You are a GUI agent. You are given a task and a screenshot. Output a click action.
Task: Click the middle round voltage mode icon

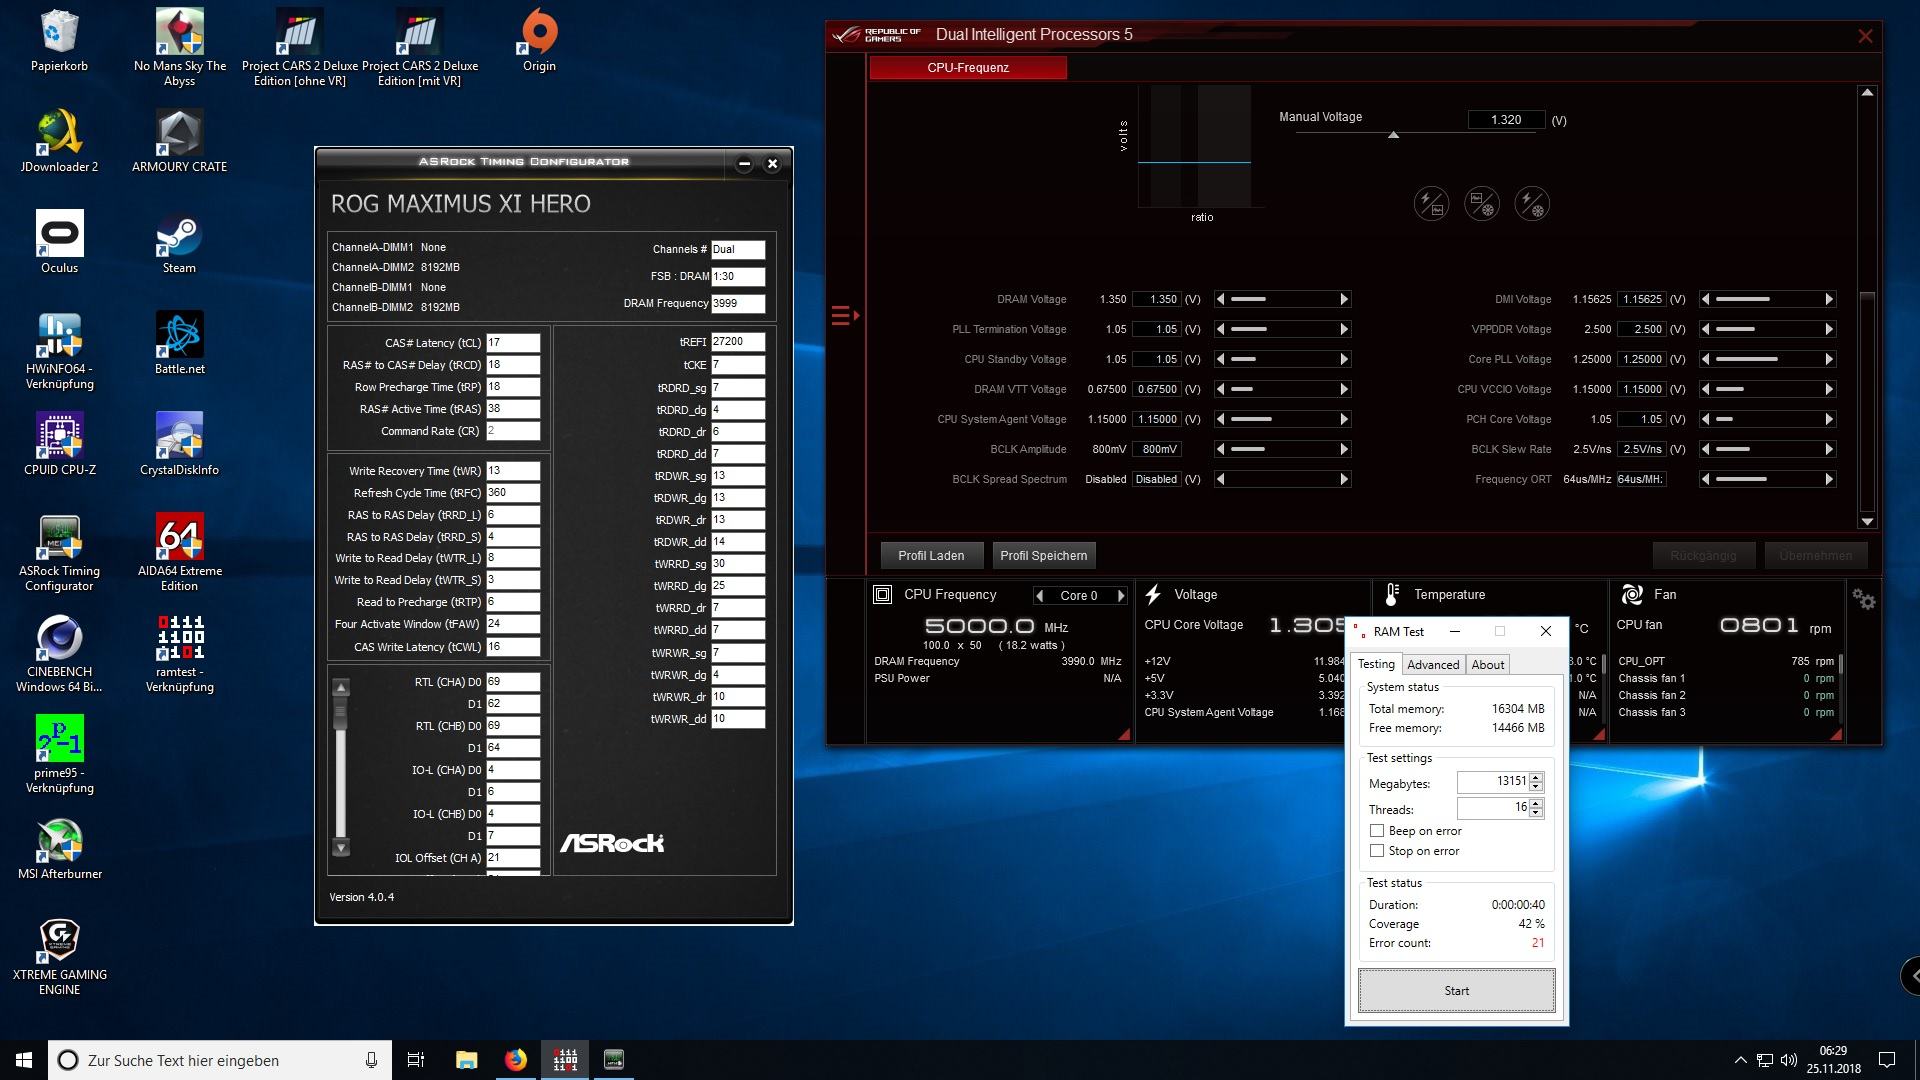[1481, 204]
